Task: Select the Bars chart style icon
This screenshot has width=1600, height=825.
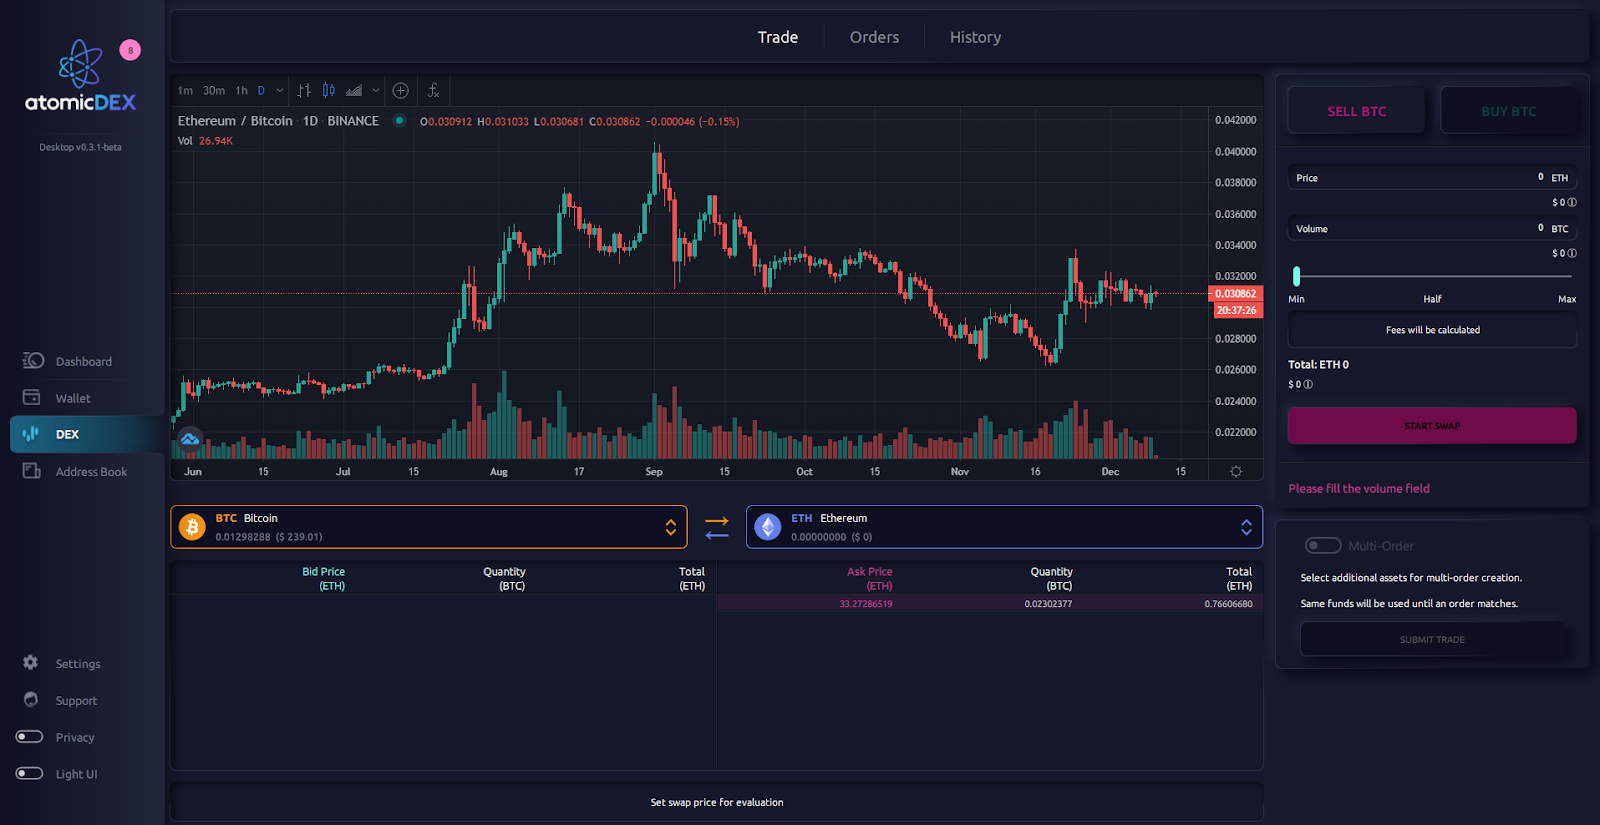Action: click(x=304, y=90)
